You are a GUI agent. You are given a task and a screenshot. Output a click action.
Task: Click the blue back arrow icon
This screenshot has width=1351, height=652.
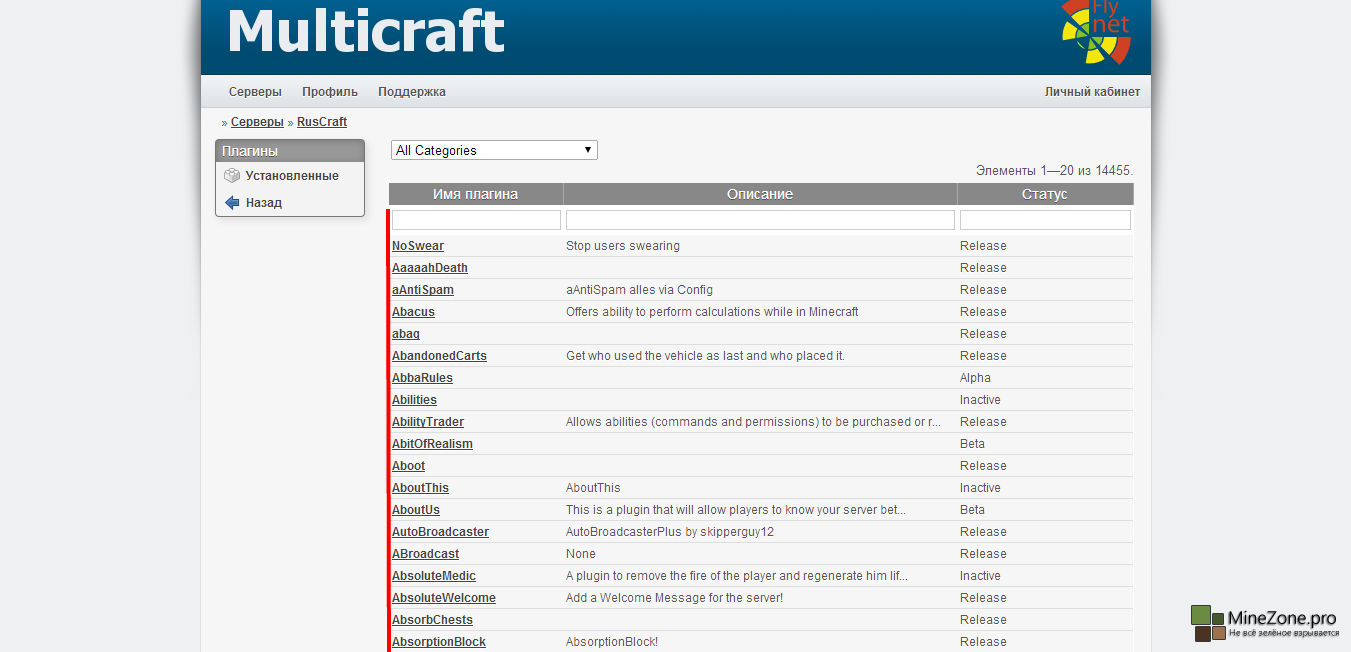(x=232, y=203)
